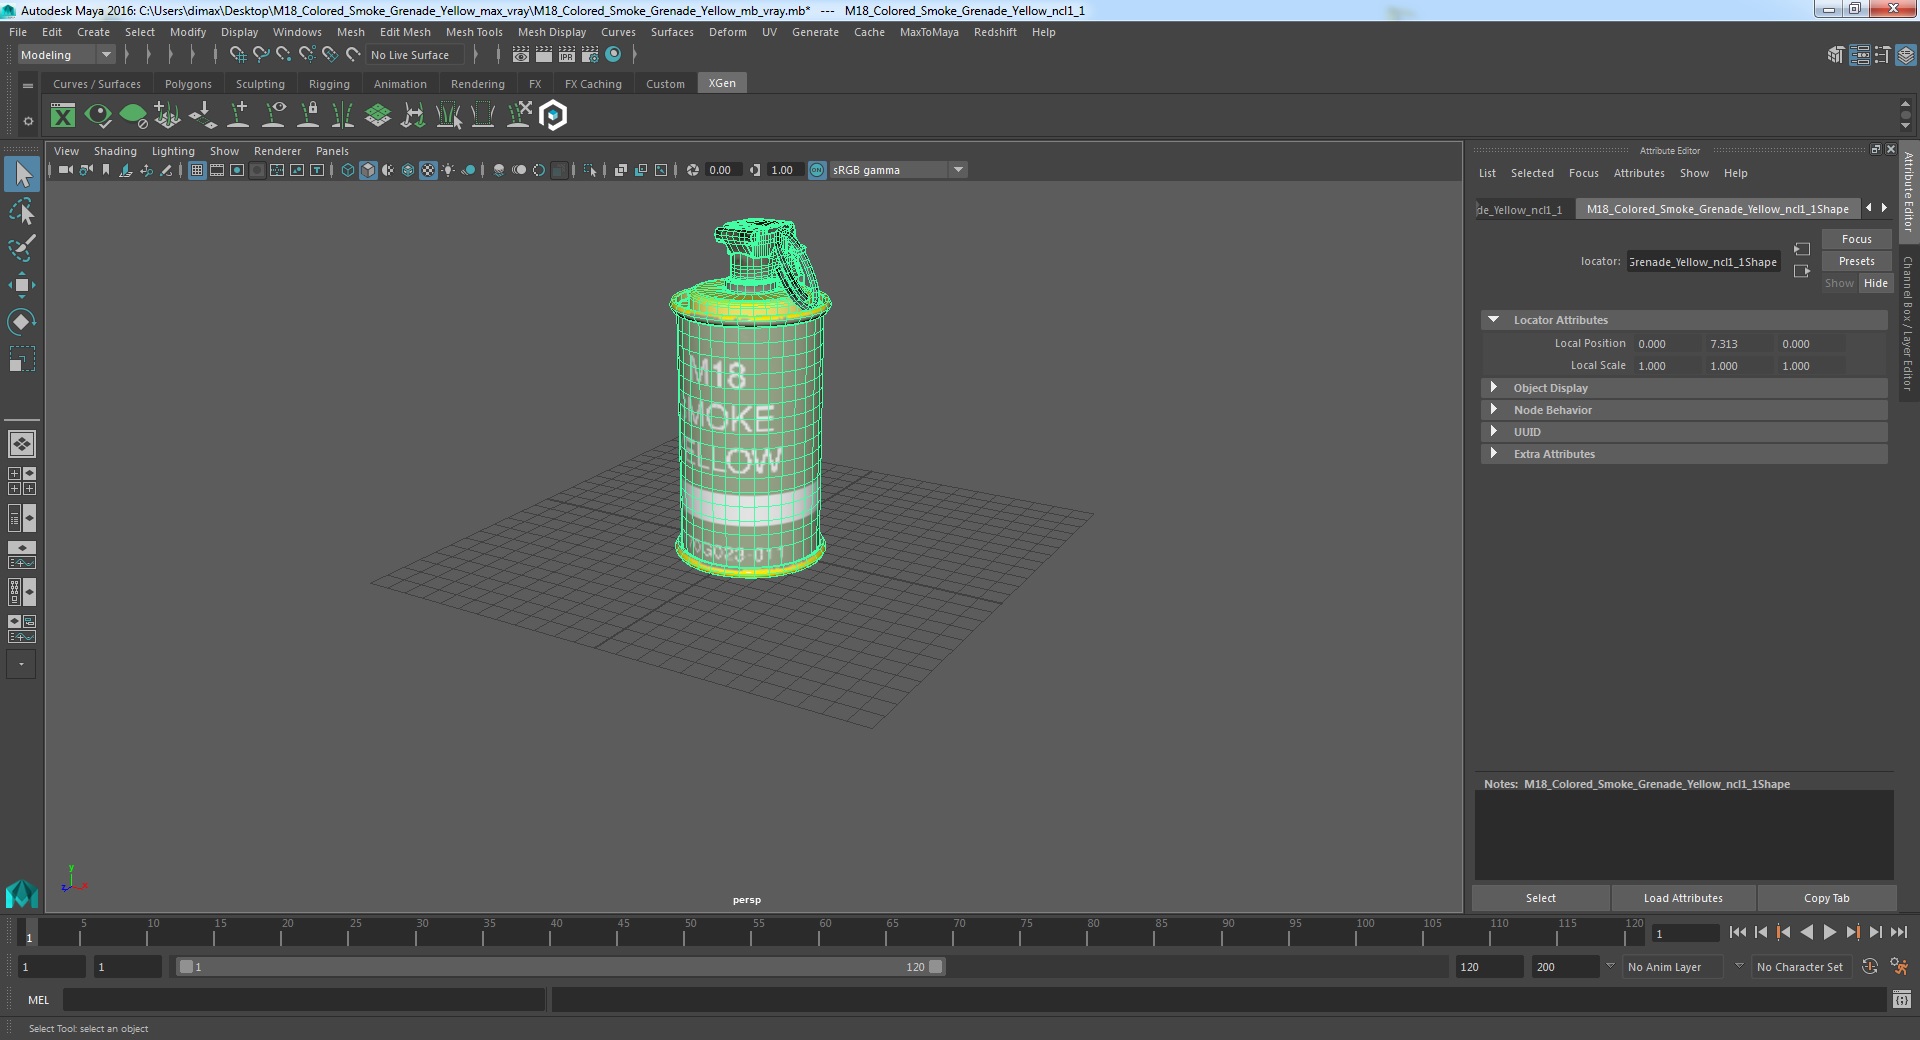The image size is (1920, 1040).
Task: Switch to the Rigging shelf tab
Action: tap(329, 84)
